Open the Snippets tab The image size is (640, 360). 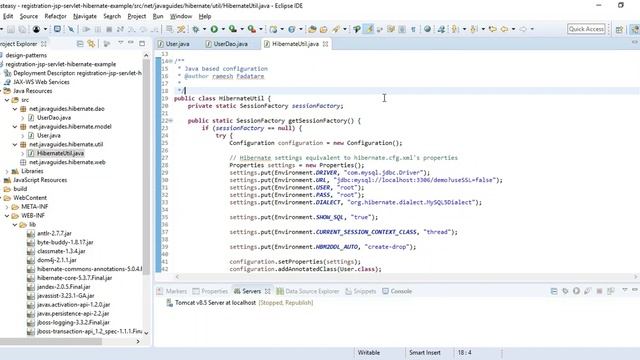[360, 291]
